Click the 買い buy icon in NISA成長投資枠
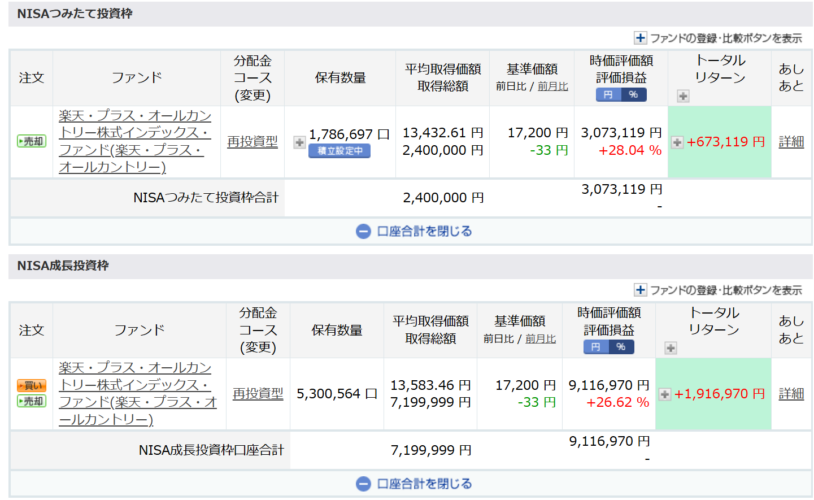814x500 pixels. pyautogui.click(x=31, y=385)
